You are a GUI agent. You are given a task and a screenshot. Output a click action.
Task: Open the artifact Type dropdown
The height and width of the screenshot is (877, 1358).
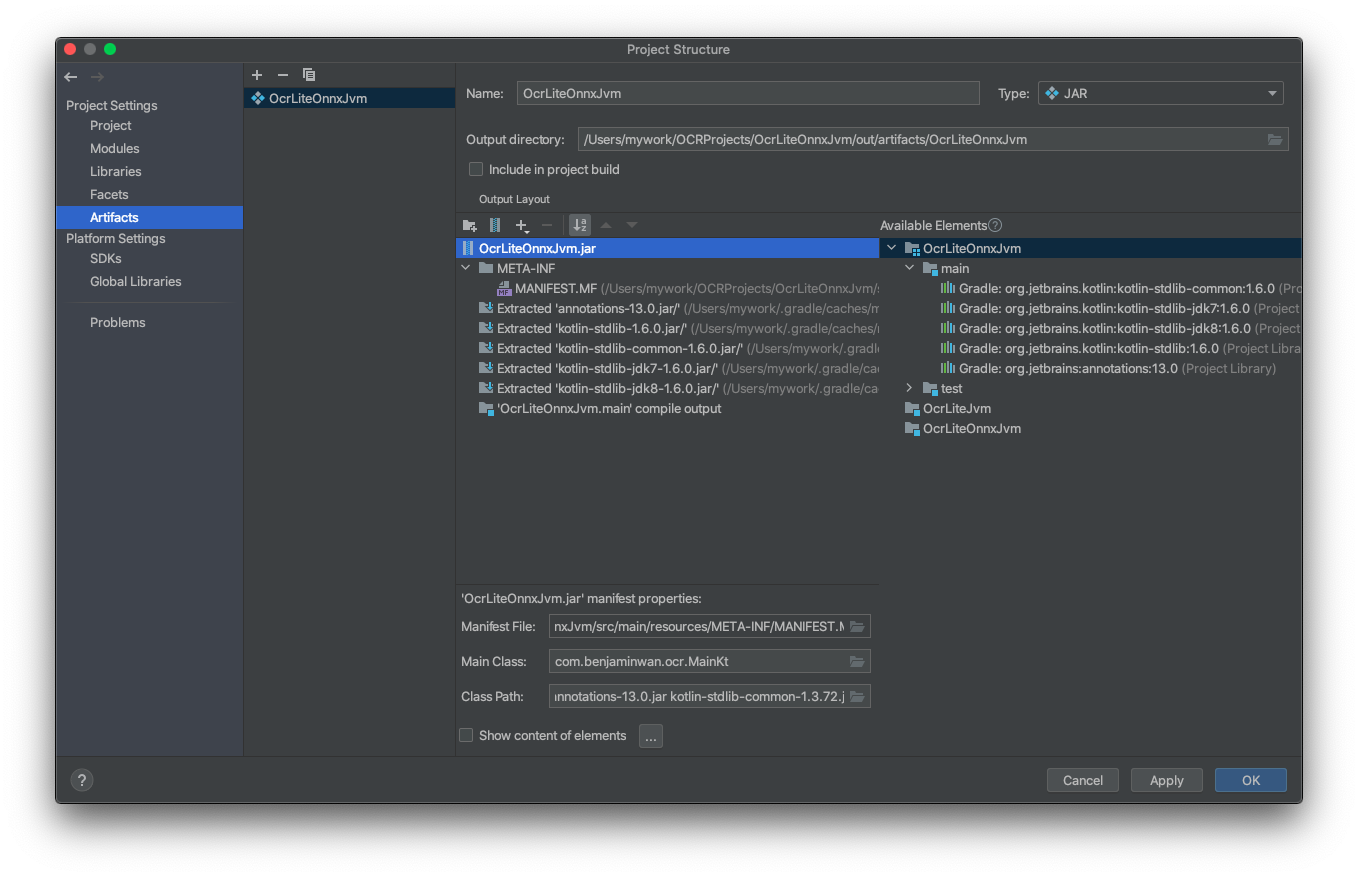1161,93
